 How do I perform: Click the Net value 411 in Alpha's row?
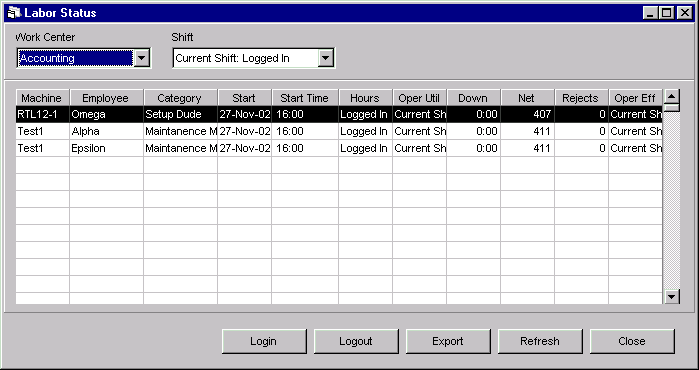[x=527, y=132]
